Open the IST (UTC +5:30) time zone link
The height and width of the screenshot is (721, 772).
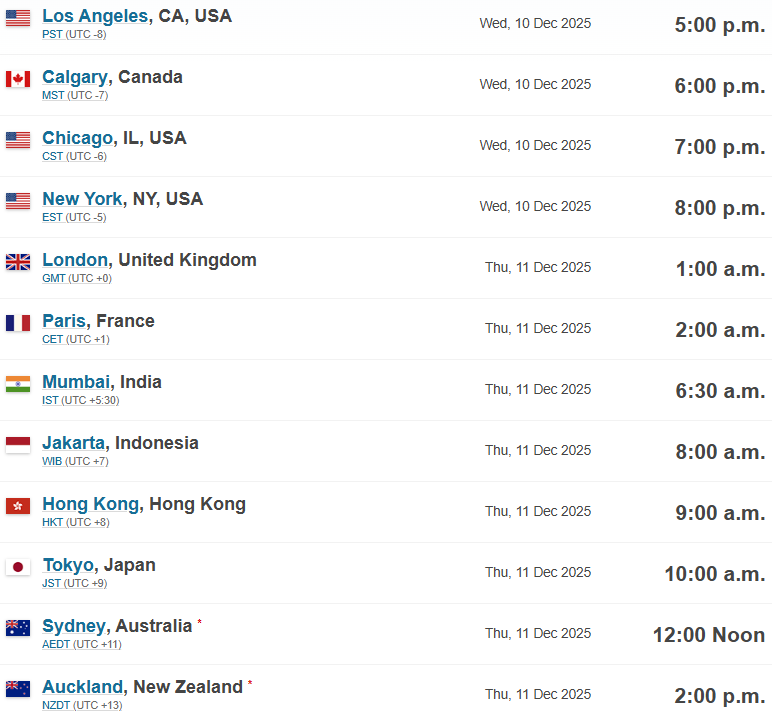81,400
